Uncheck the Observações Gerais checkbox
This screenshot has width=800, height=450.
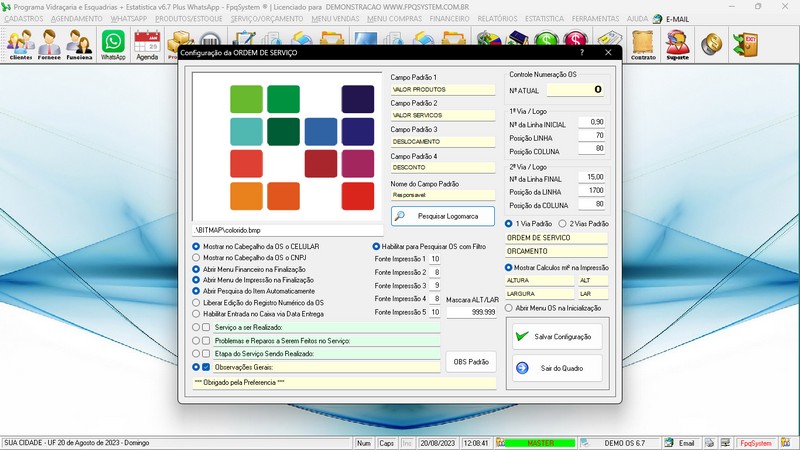206,367
